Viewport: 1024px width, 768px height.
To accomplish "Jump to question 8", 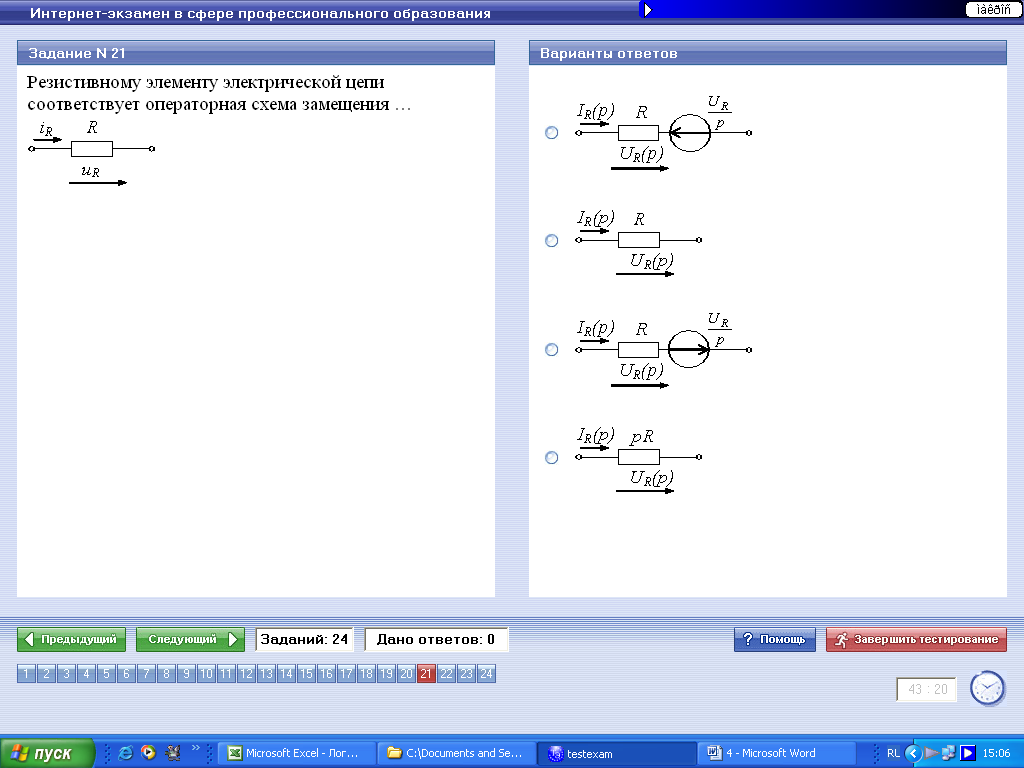I will coord(167,673).
